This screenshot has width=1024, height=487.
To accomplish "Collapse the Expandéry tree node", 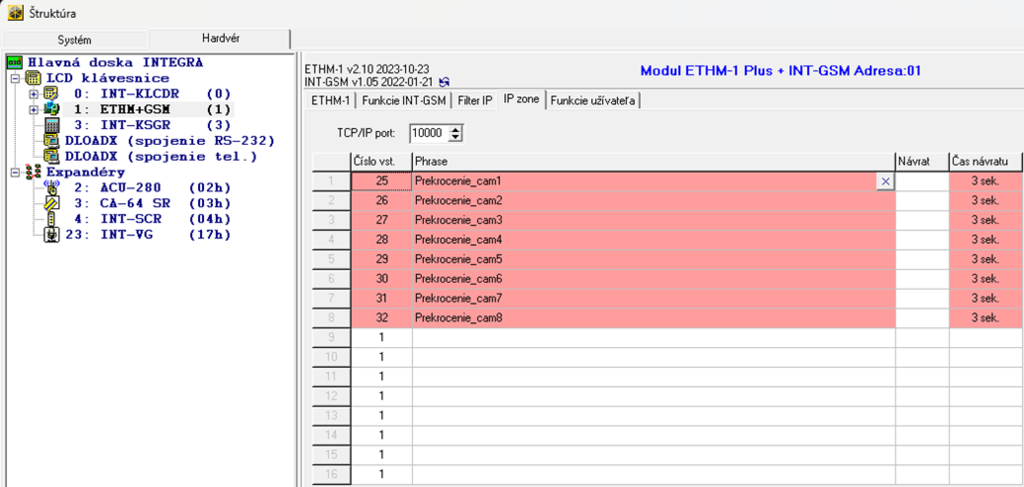I will click(14, 172).
